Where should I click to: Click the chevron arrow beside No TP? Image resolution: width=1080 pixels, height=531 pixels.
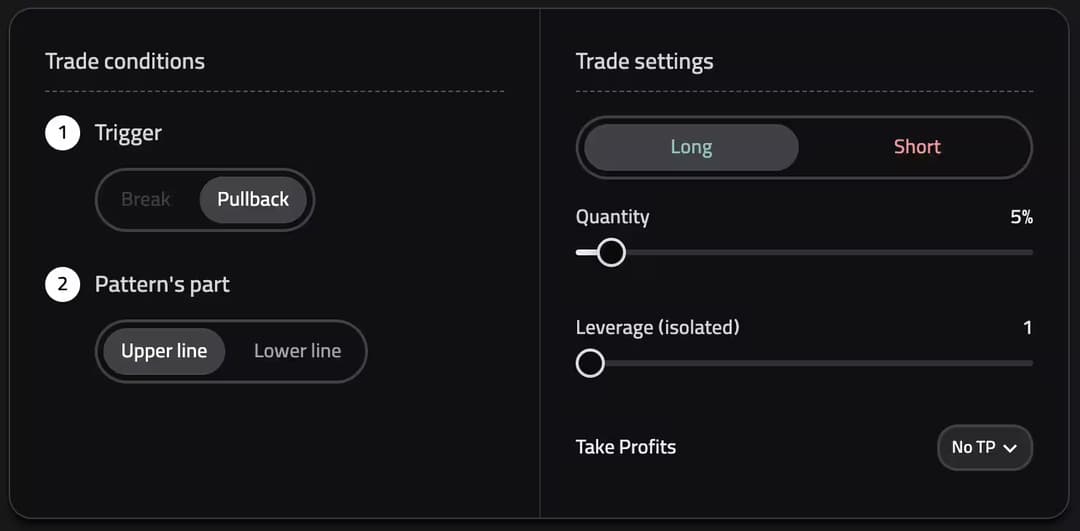1010,448
